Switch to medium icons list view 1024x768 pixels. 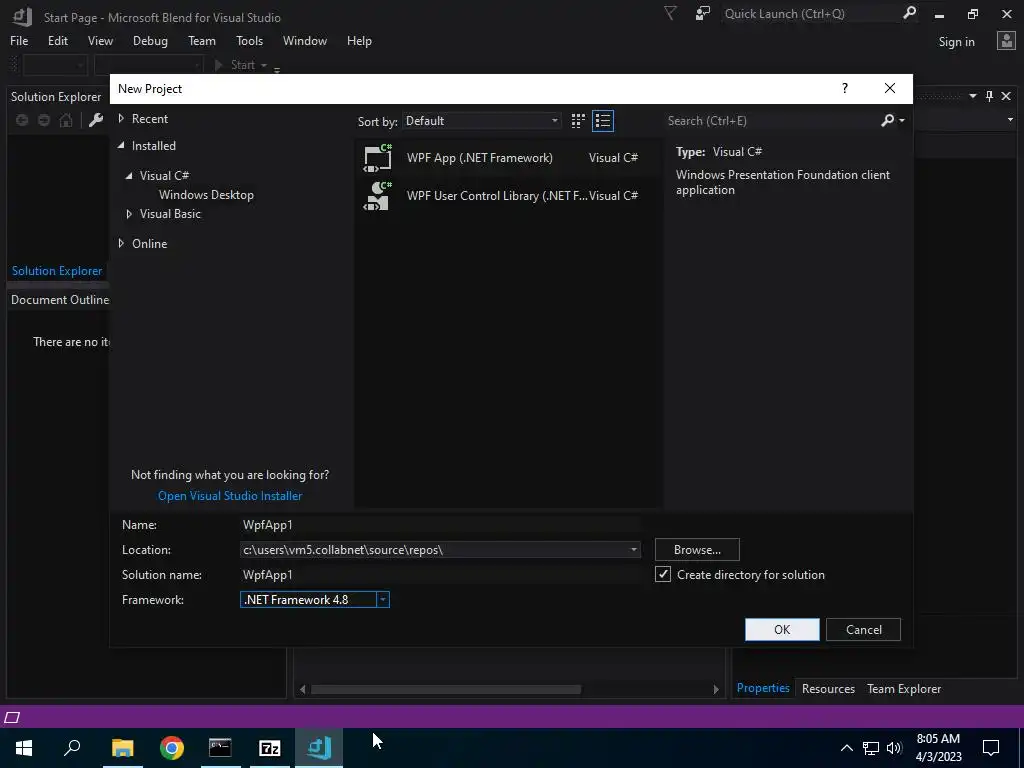(603, 121)
